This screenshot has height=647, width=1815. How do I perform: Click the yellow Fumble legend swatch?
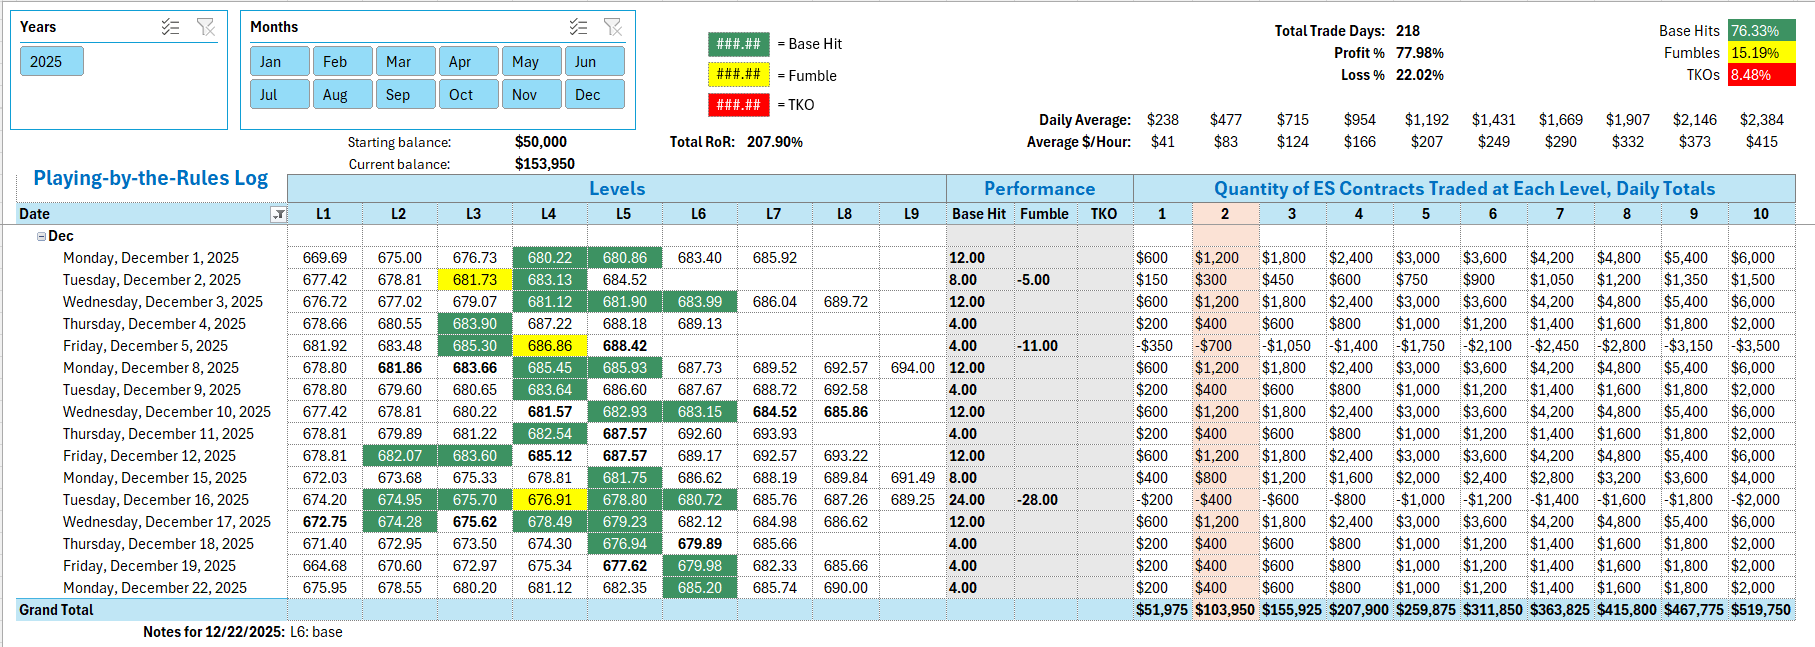coord(738,75)
